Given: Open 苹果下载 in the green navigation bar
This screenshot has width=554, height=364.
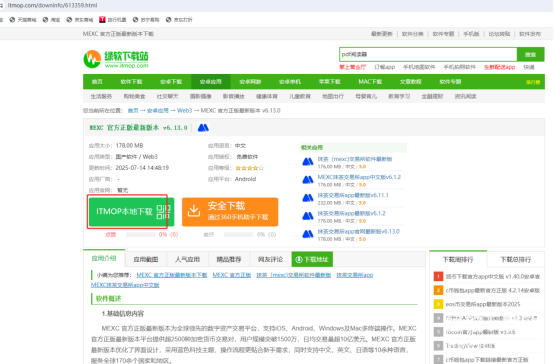Looking at the screenshot, I should [329, 82].
